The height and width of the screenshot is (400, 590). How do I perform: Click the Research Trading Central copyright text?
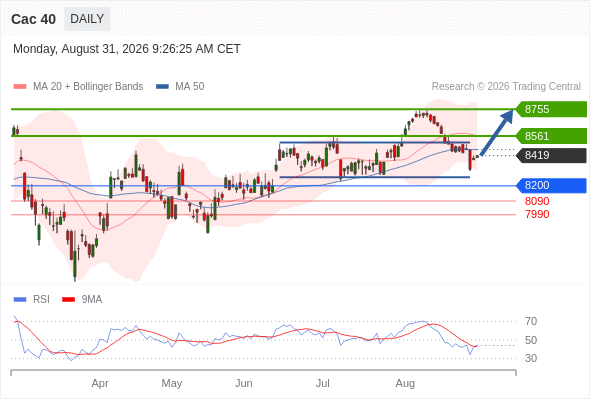(506, 87)
